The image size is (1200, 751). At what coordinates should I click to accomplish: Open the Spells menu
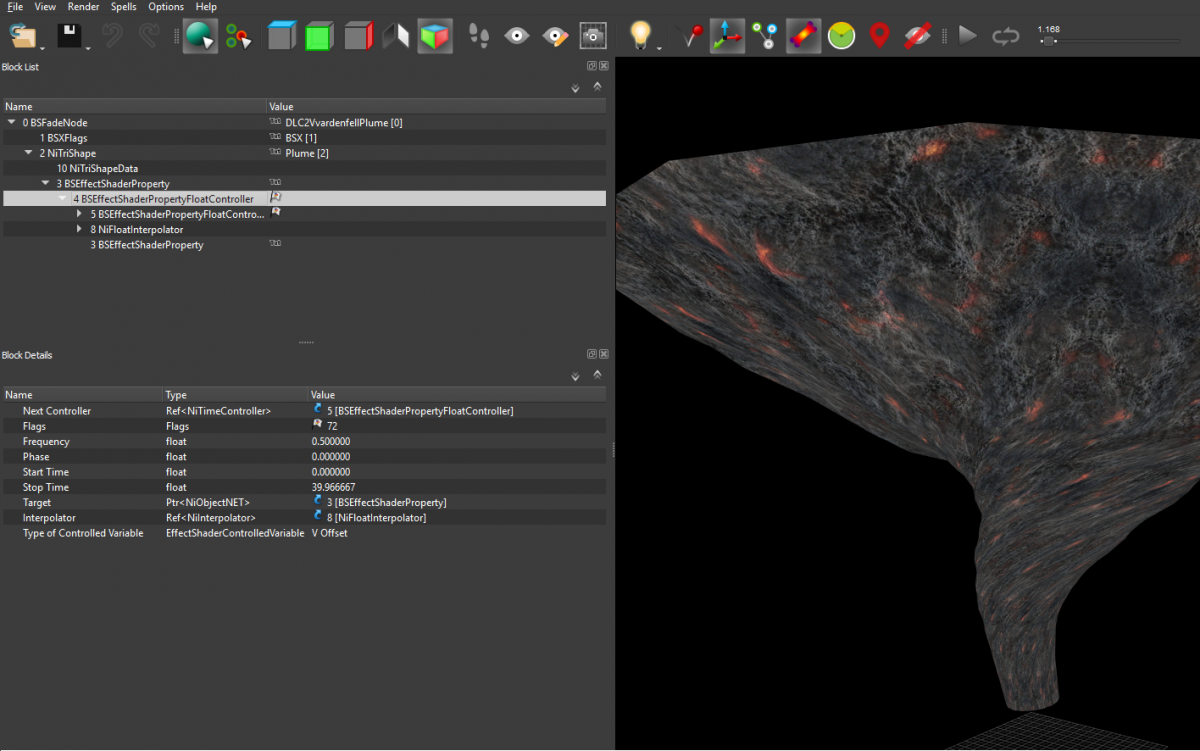tap(123, 7)
